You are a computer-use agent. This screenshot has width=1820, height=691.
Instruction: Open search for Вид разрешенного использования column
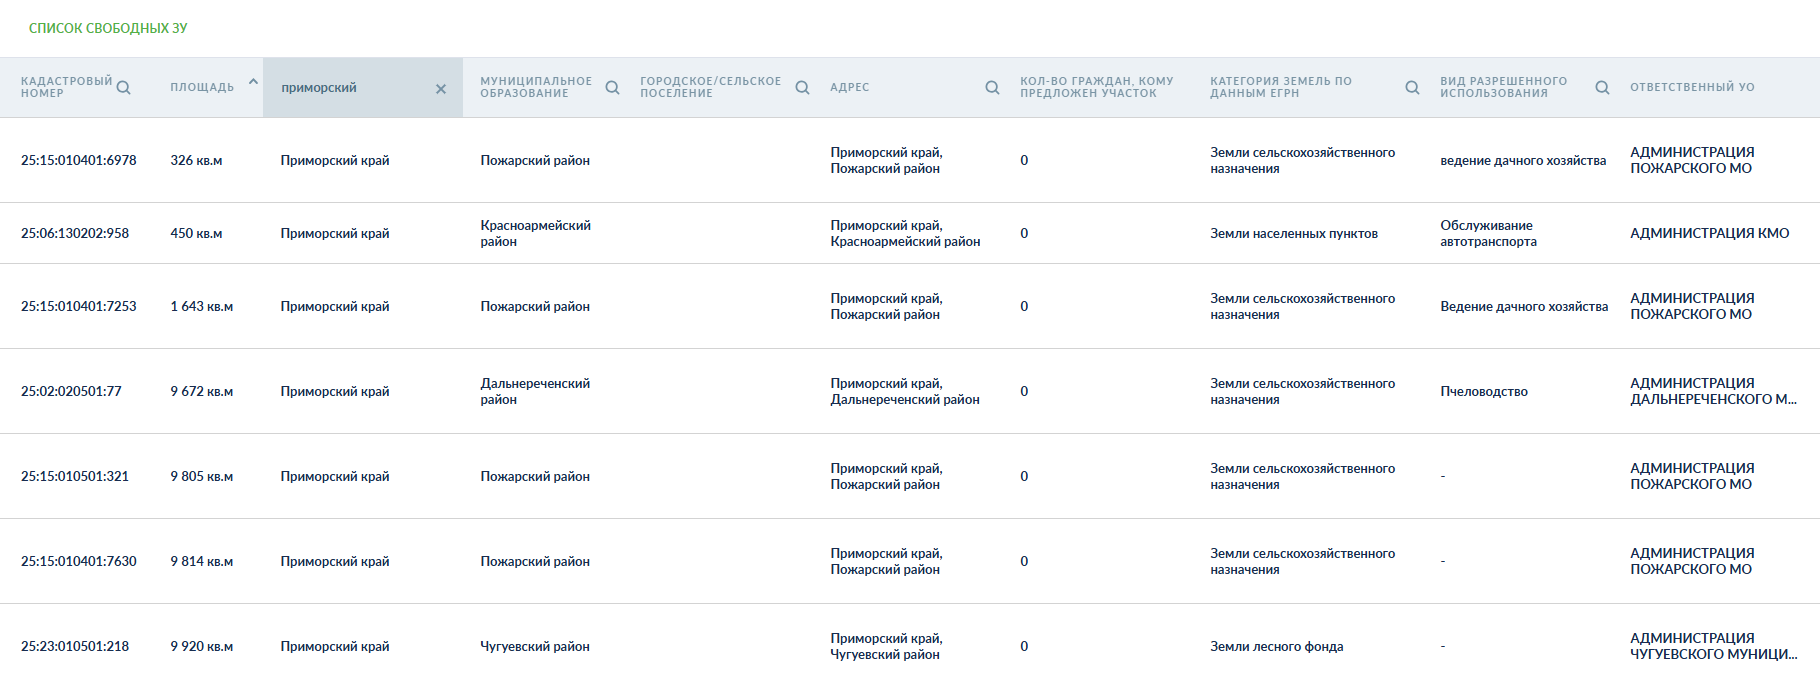click(1602, 88)
